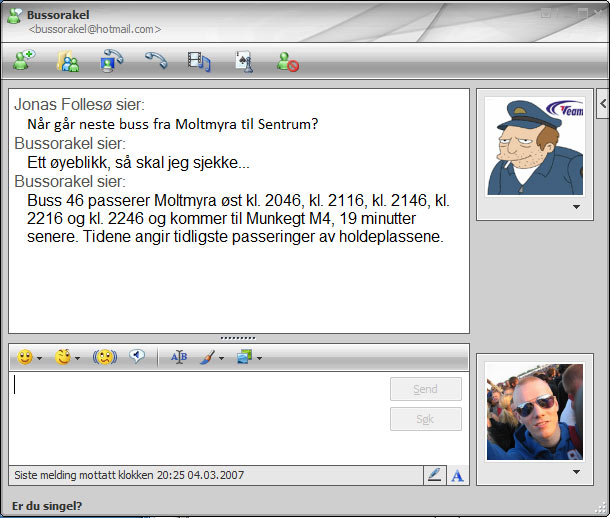Click the Søk button
This screenshot has width=610, height=518.
pyautogui.click(x=426, y=419)
